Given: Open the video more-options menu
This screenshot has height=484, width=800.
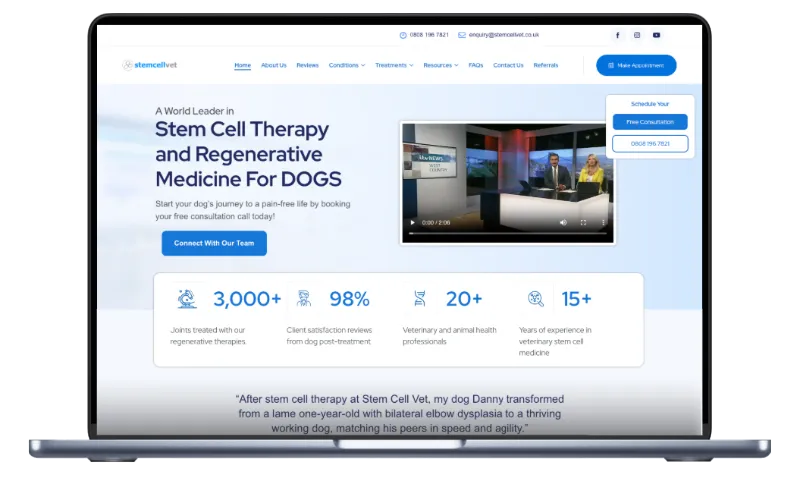Looking at the screenshot, I should [603, 222].
